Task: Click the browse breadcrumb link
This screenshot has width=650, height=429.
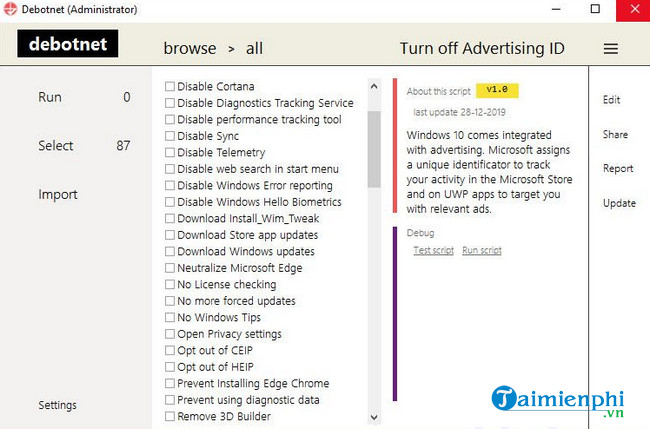Action: [x=190, y=48]
